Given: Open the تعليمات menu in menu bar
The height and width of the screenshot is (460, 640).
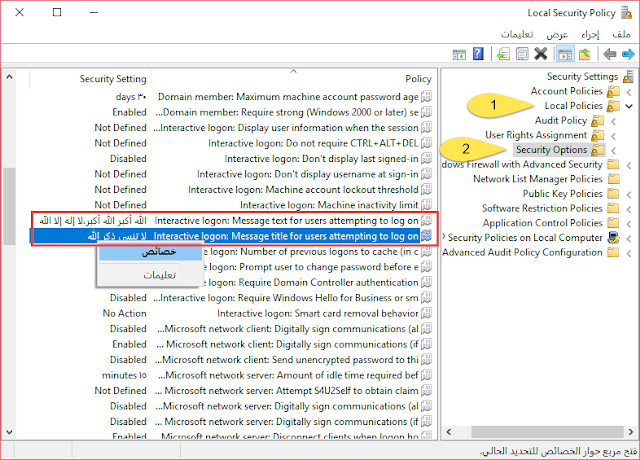Looking at the screenshot, I should click(517, 34).
